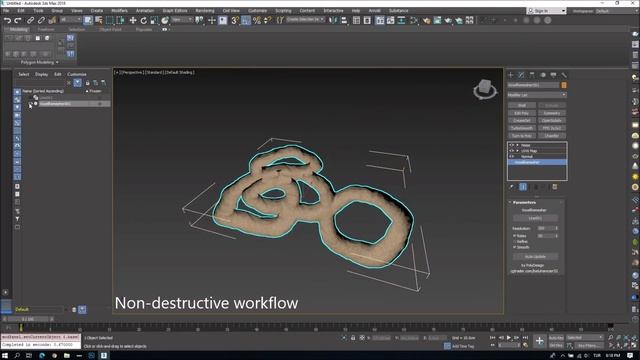The image size is (640, 360).
Task: Open the Modifier List dropdown
Action: 537,95
